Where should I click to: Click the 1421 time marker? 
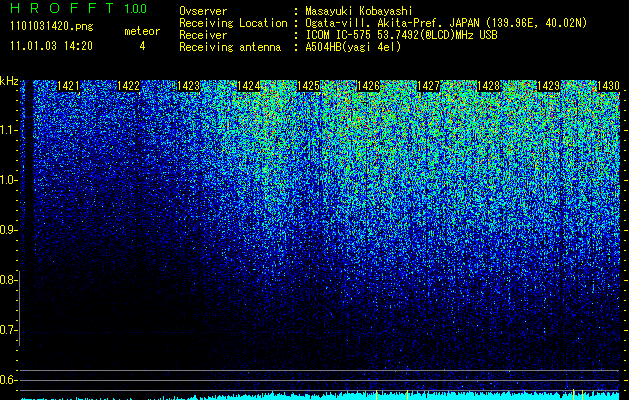click(x=69, y=86)
